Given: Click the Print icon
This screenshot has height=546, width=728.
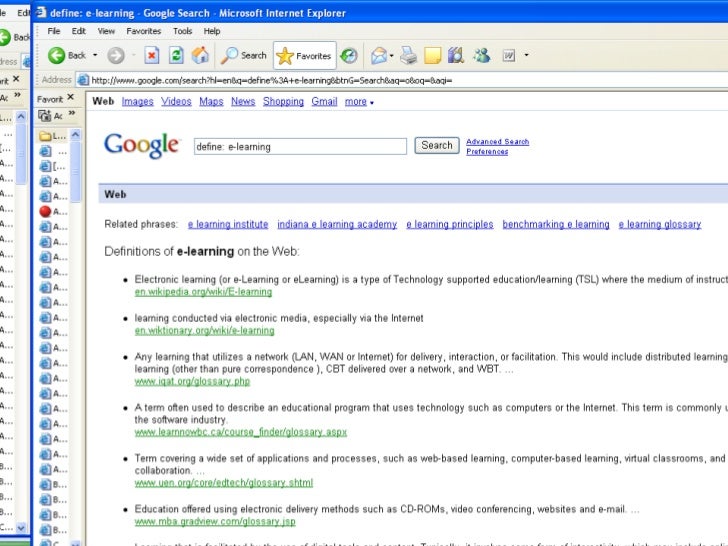Looking at the screenshot, I should coord(409,56).
